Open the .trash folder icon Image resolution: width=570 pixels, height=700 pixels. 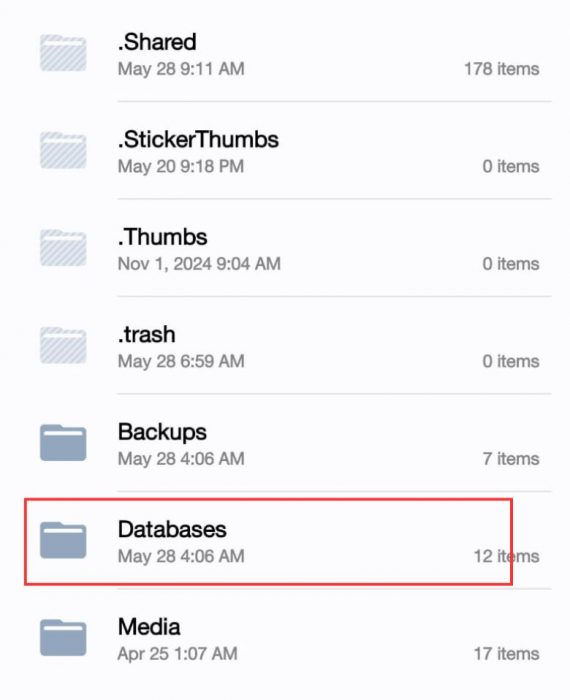click(63, 345)
